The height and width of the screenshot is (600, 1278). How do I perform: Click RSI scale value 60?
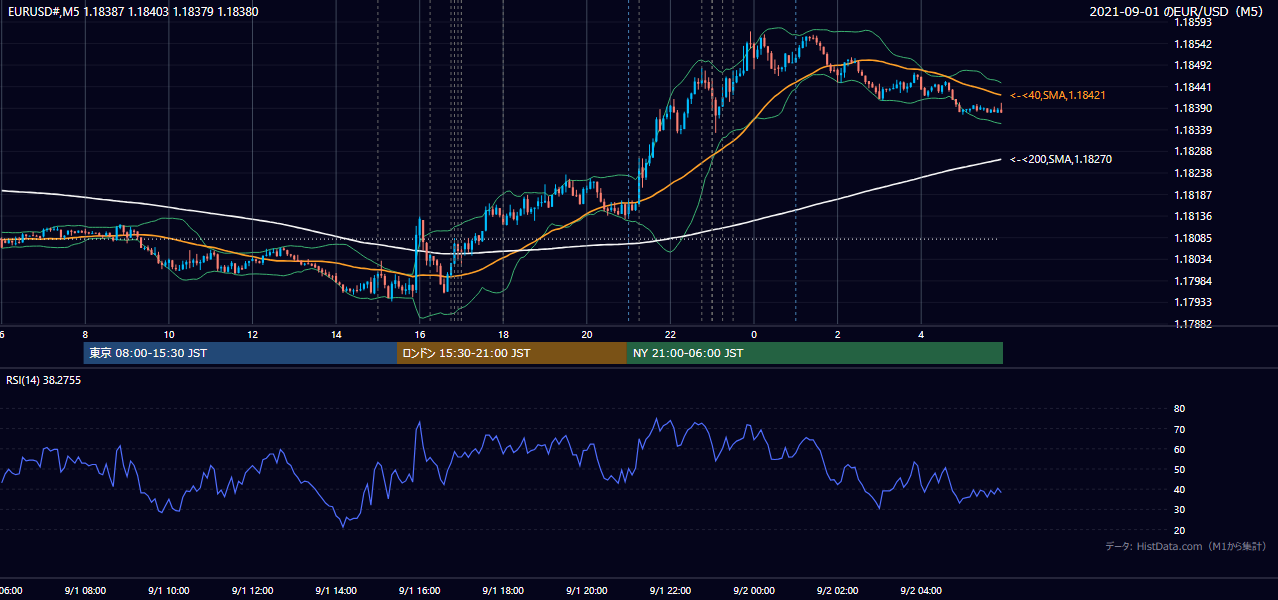click(x=1179, y=449)
